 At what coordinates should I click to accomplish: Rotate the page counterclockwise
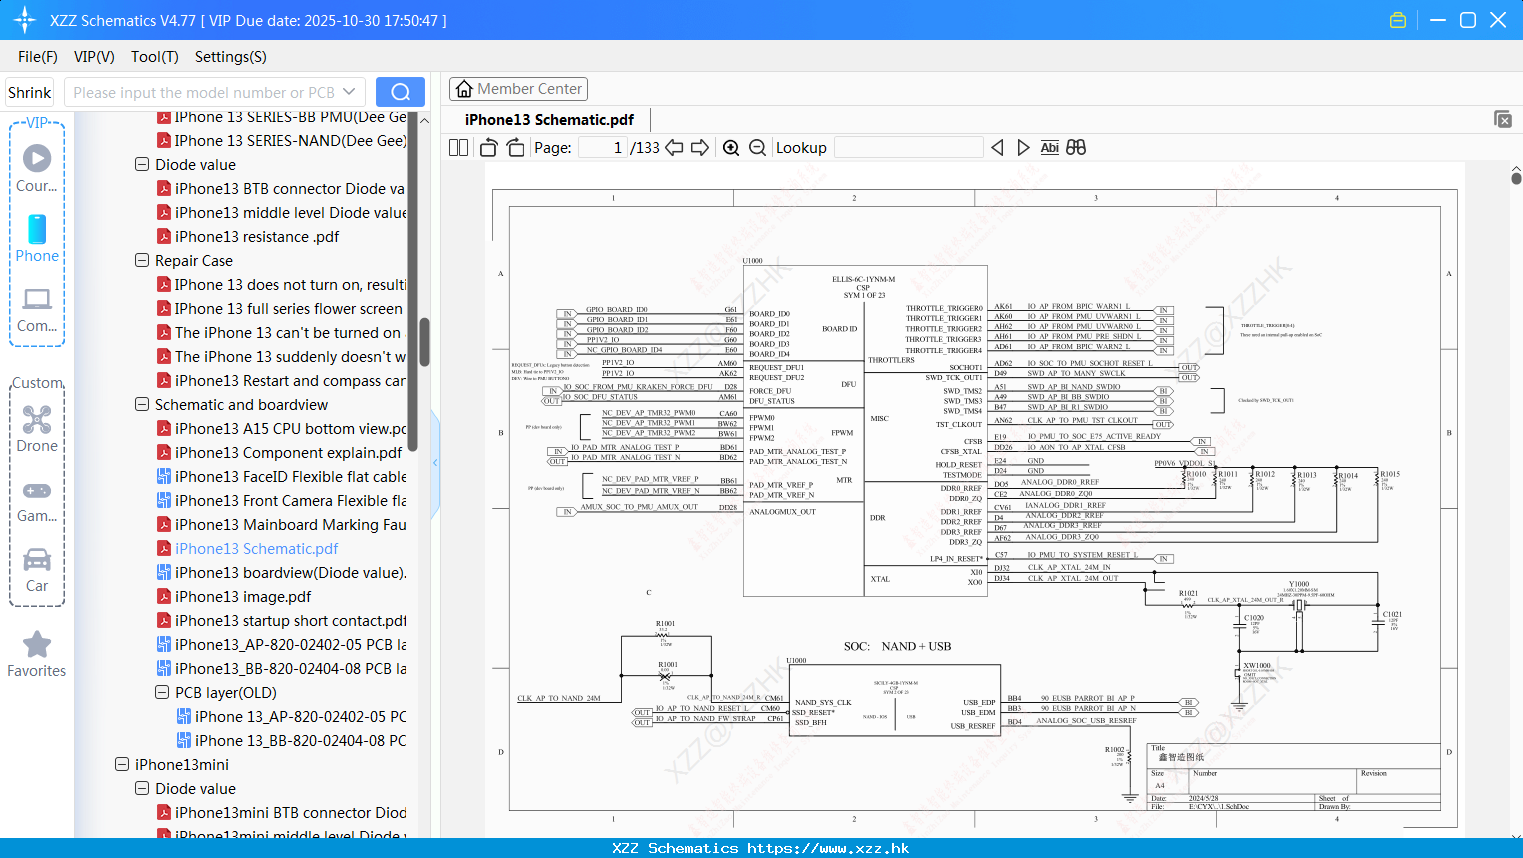(x=488, y=148)
